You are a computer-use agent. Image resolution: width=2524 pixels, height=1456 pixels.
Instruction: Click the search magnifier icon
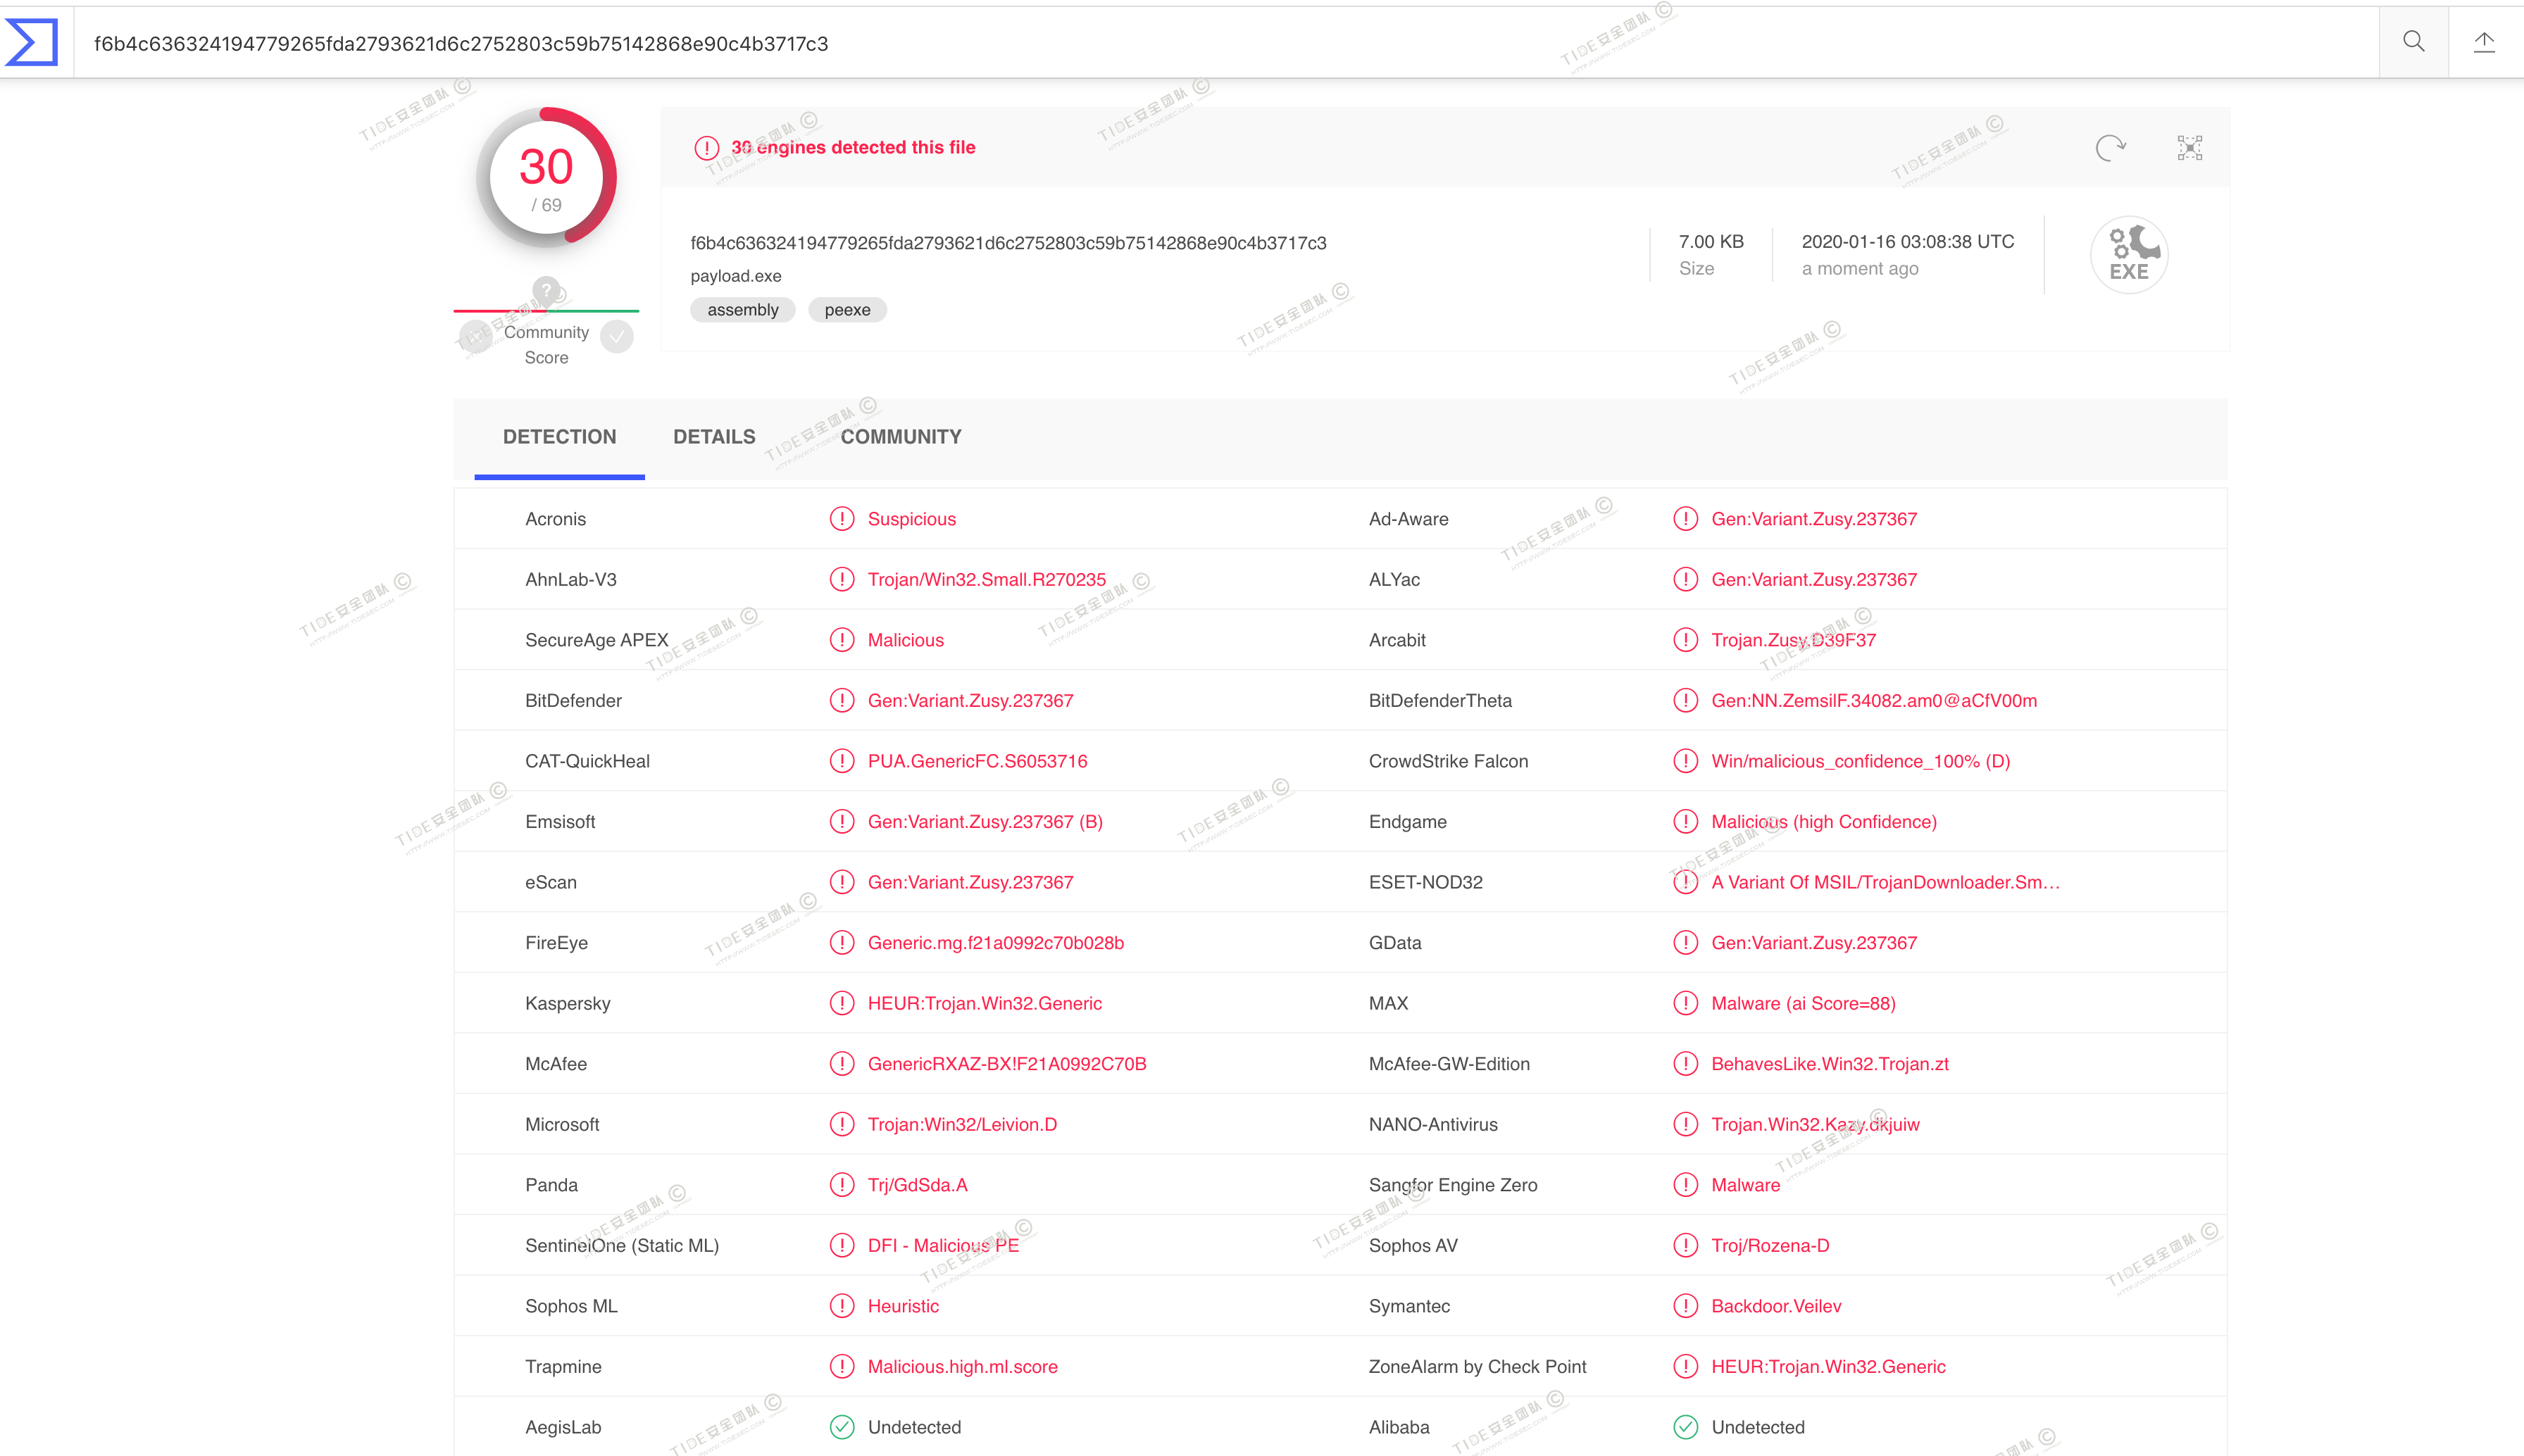tap(2413, 42)
